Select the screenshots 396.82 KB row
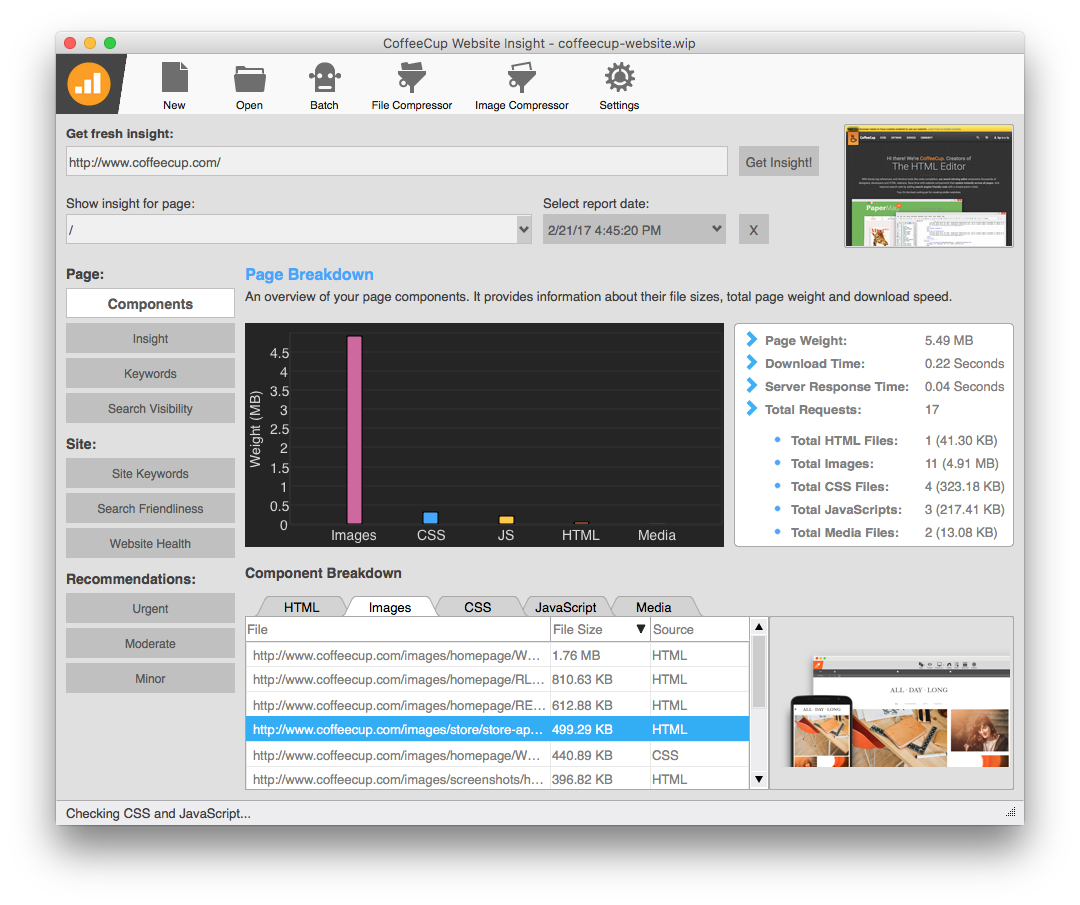 pos(497,779)
